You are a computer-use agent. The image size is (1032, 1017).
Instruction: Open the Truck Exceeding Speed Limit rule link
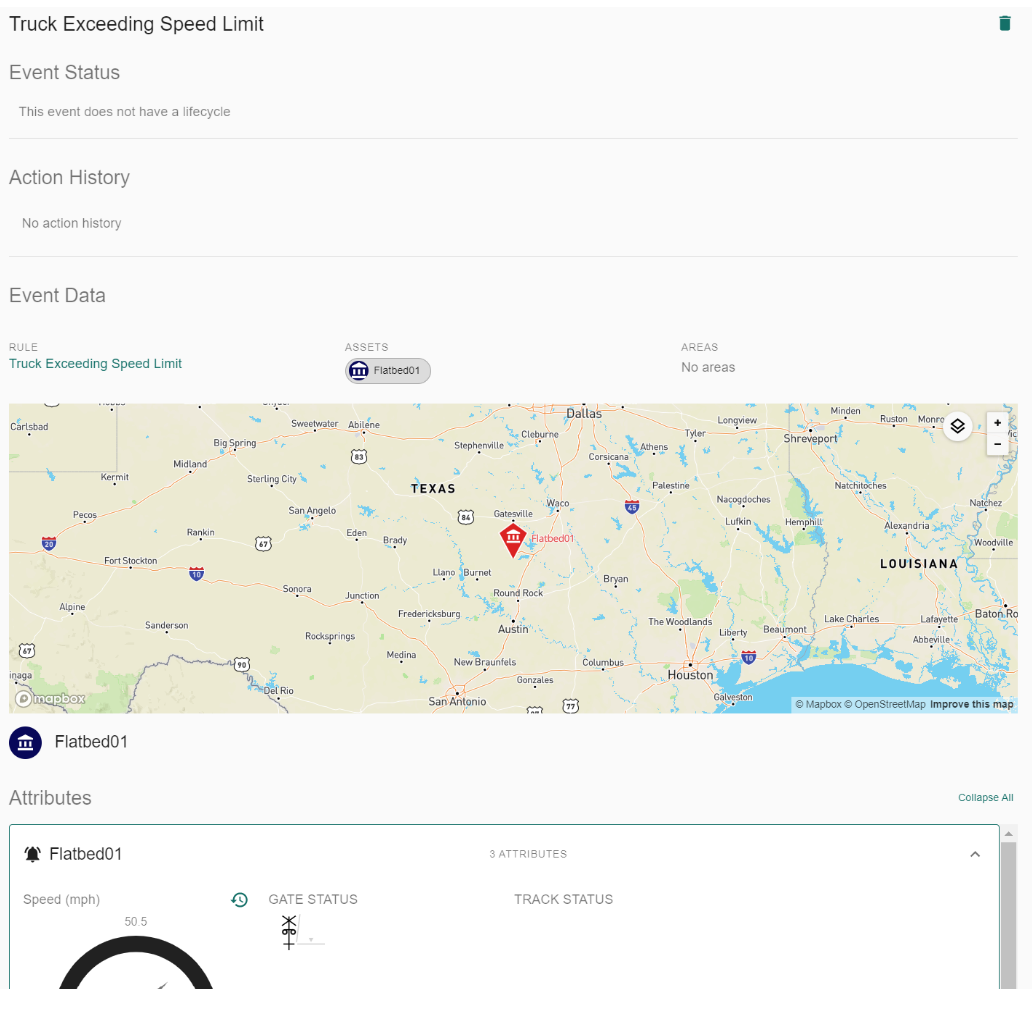coord(95,364)
